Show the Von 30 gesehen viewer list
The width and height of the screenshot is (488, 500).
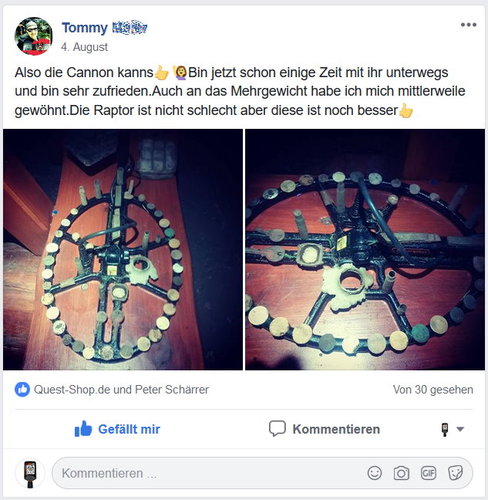tap(433, 389)
